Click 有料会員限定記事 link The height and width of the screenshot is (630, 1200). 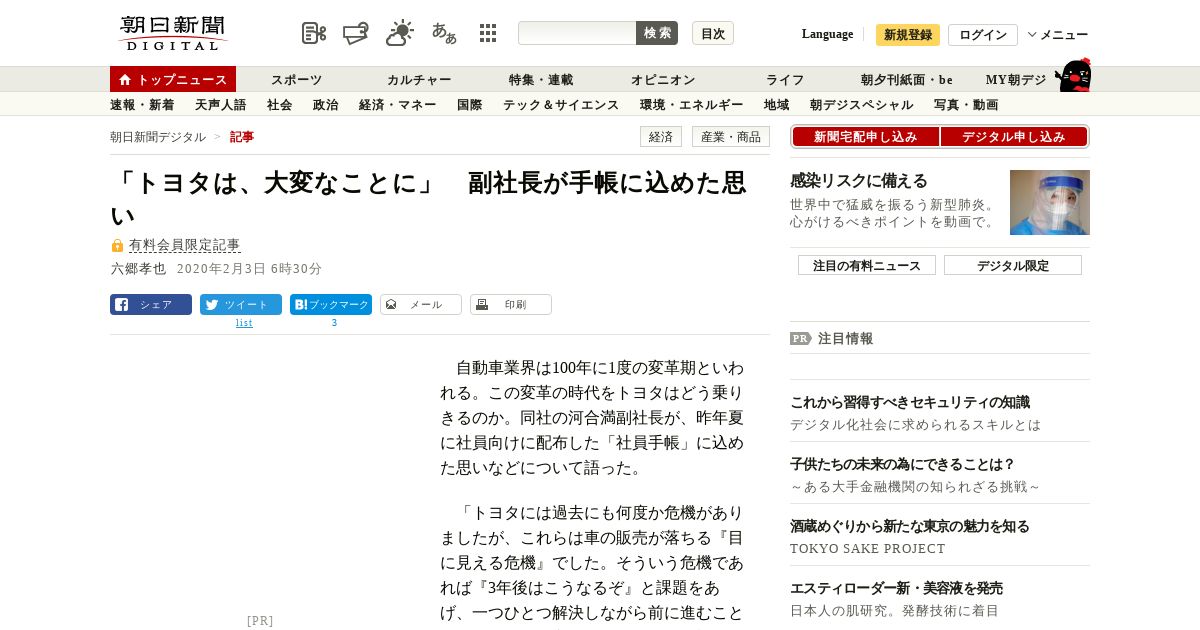coord(184,245)
